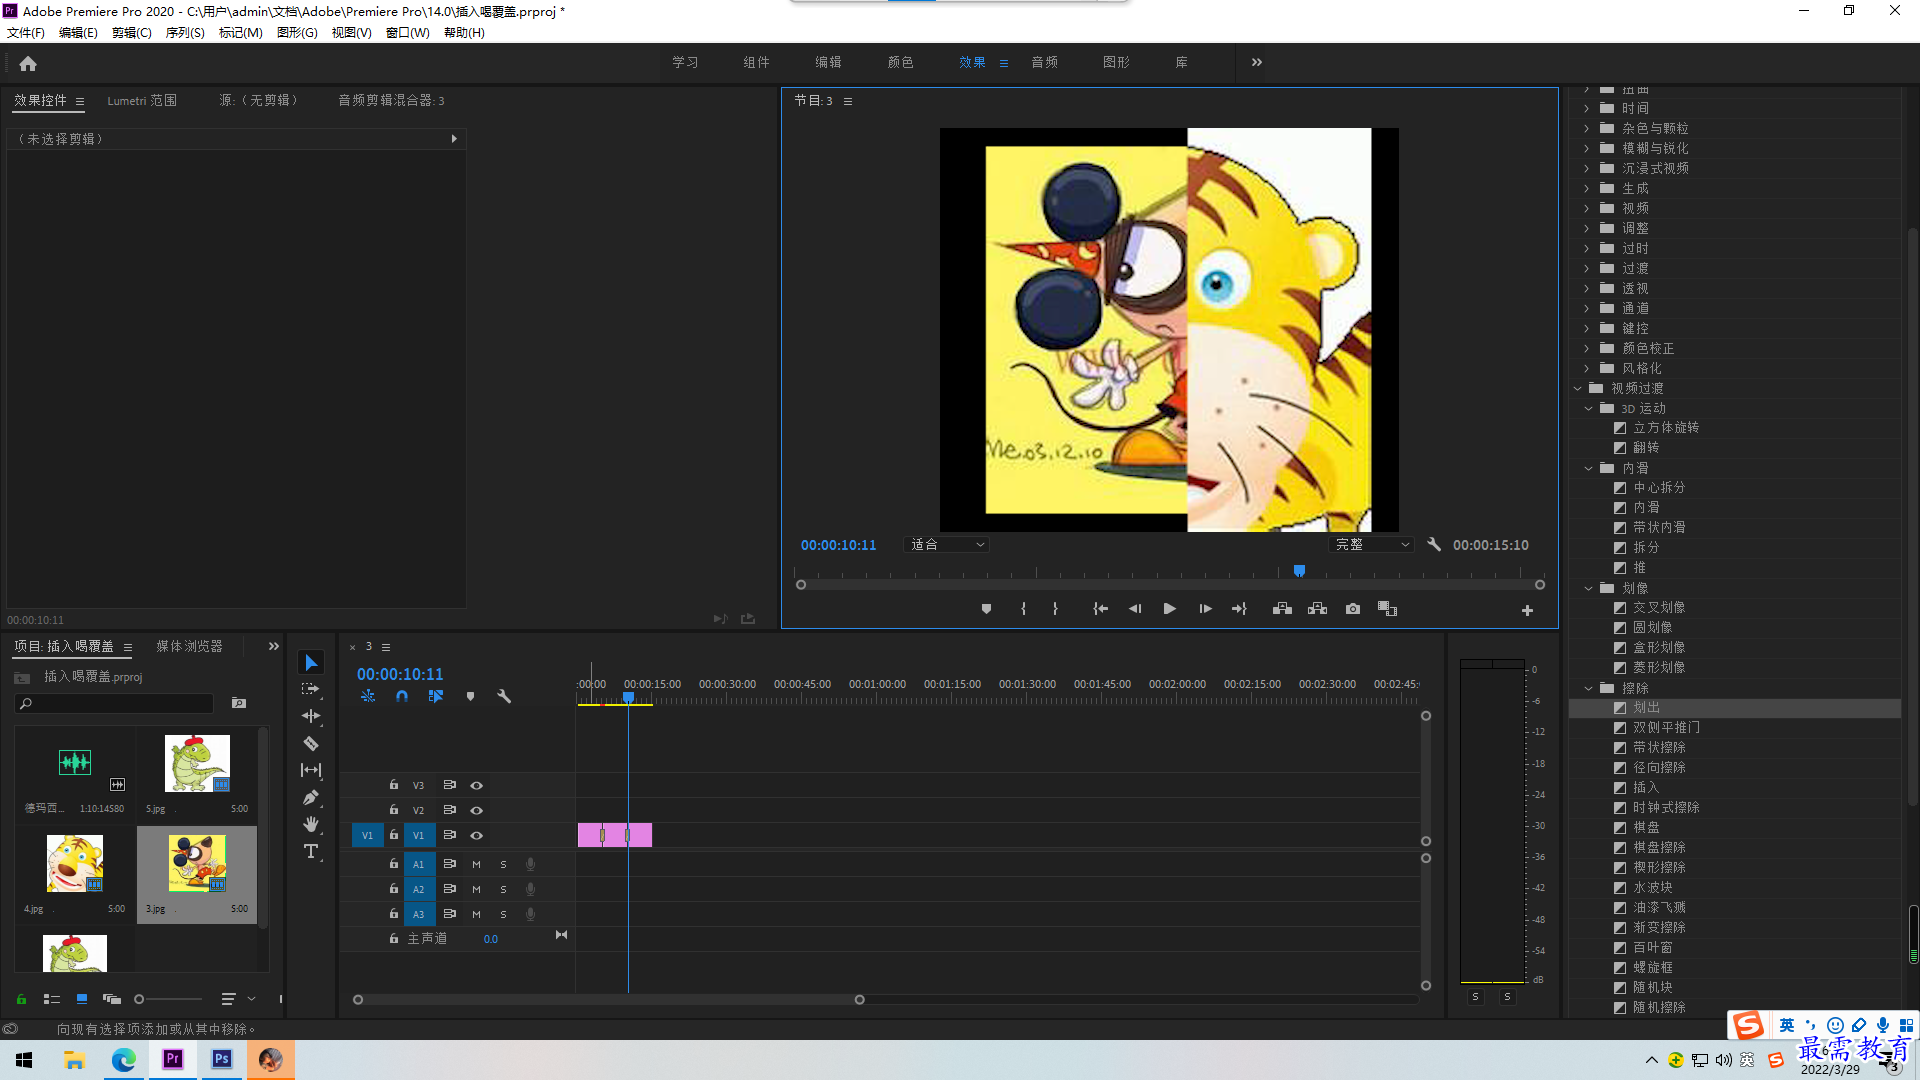Select the Slip tool
Viewport: 1920px width, 1080px height.
[311, 770]
